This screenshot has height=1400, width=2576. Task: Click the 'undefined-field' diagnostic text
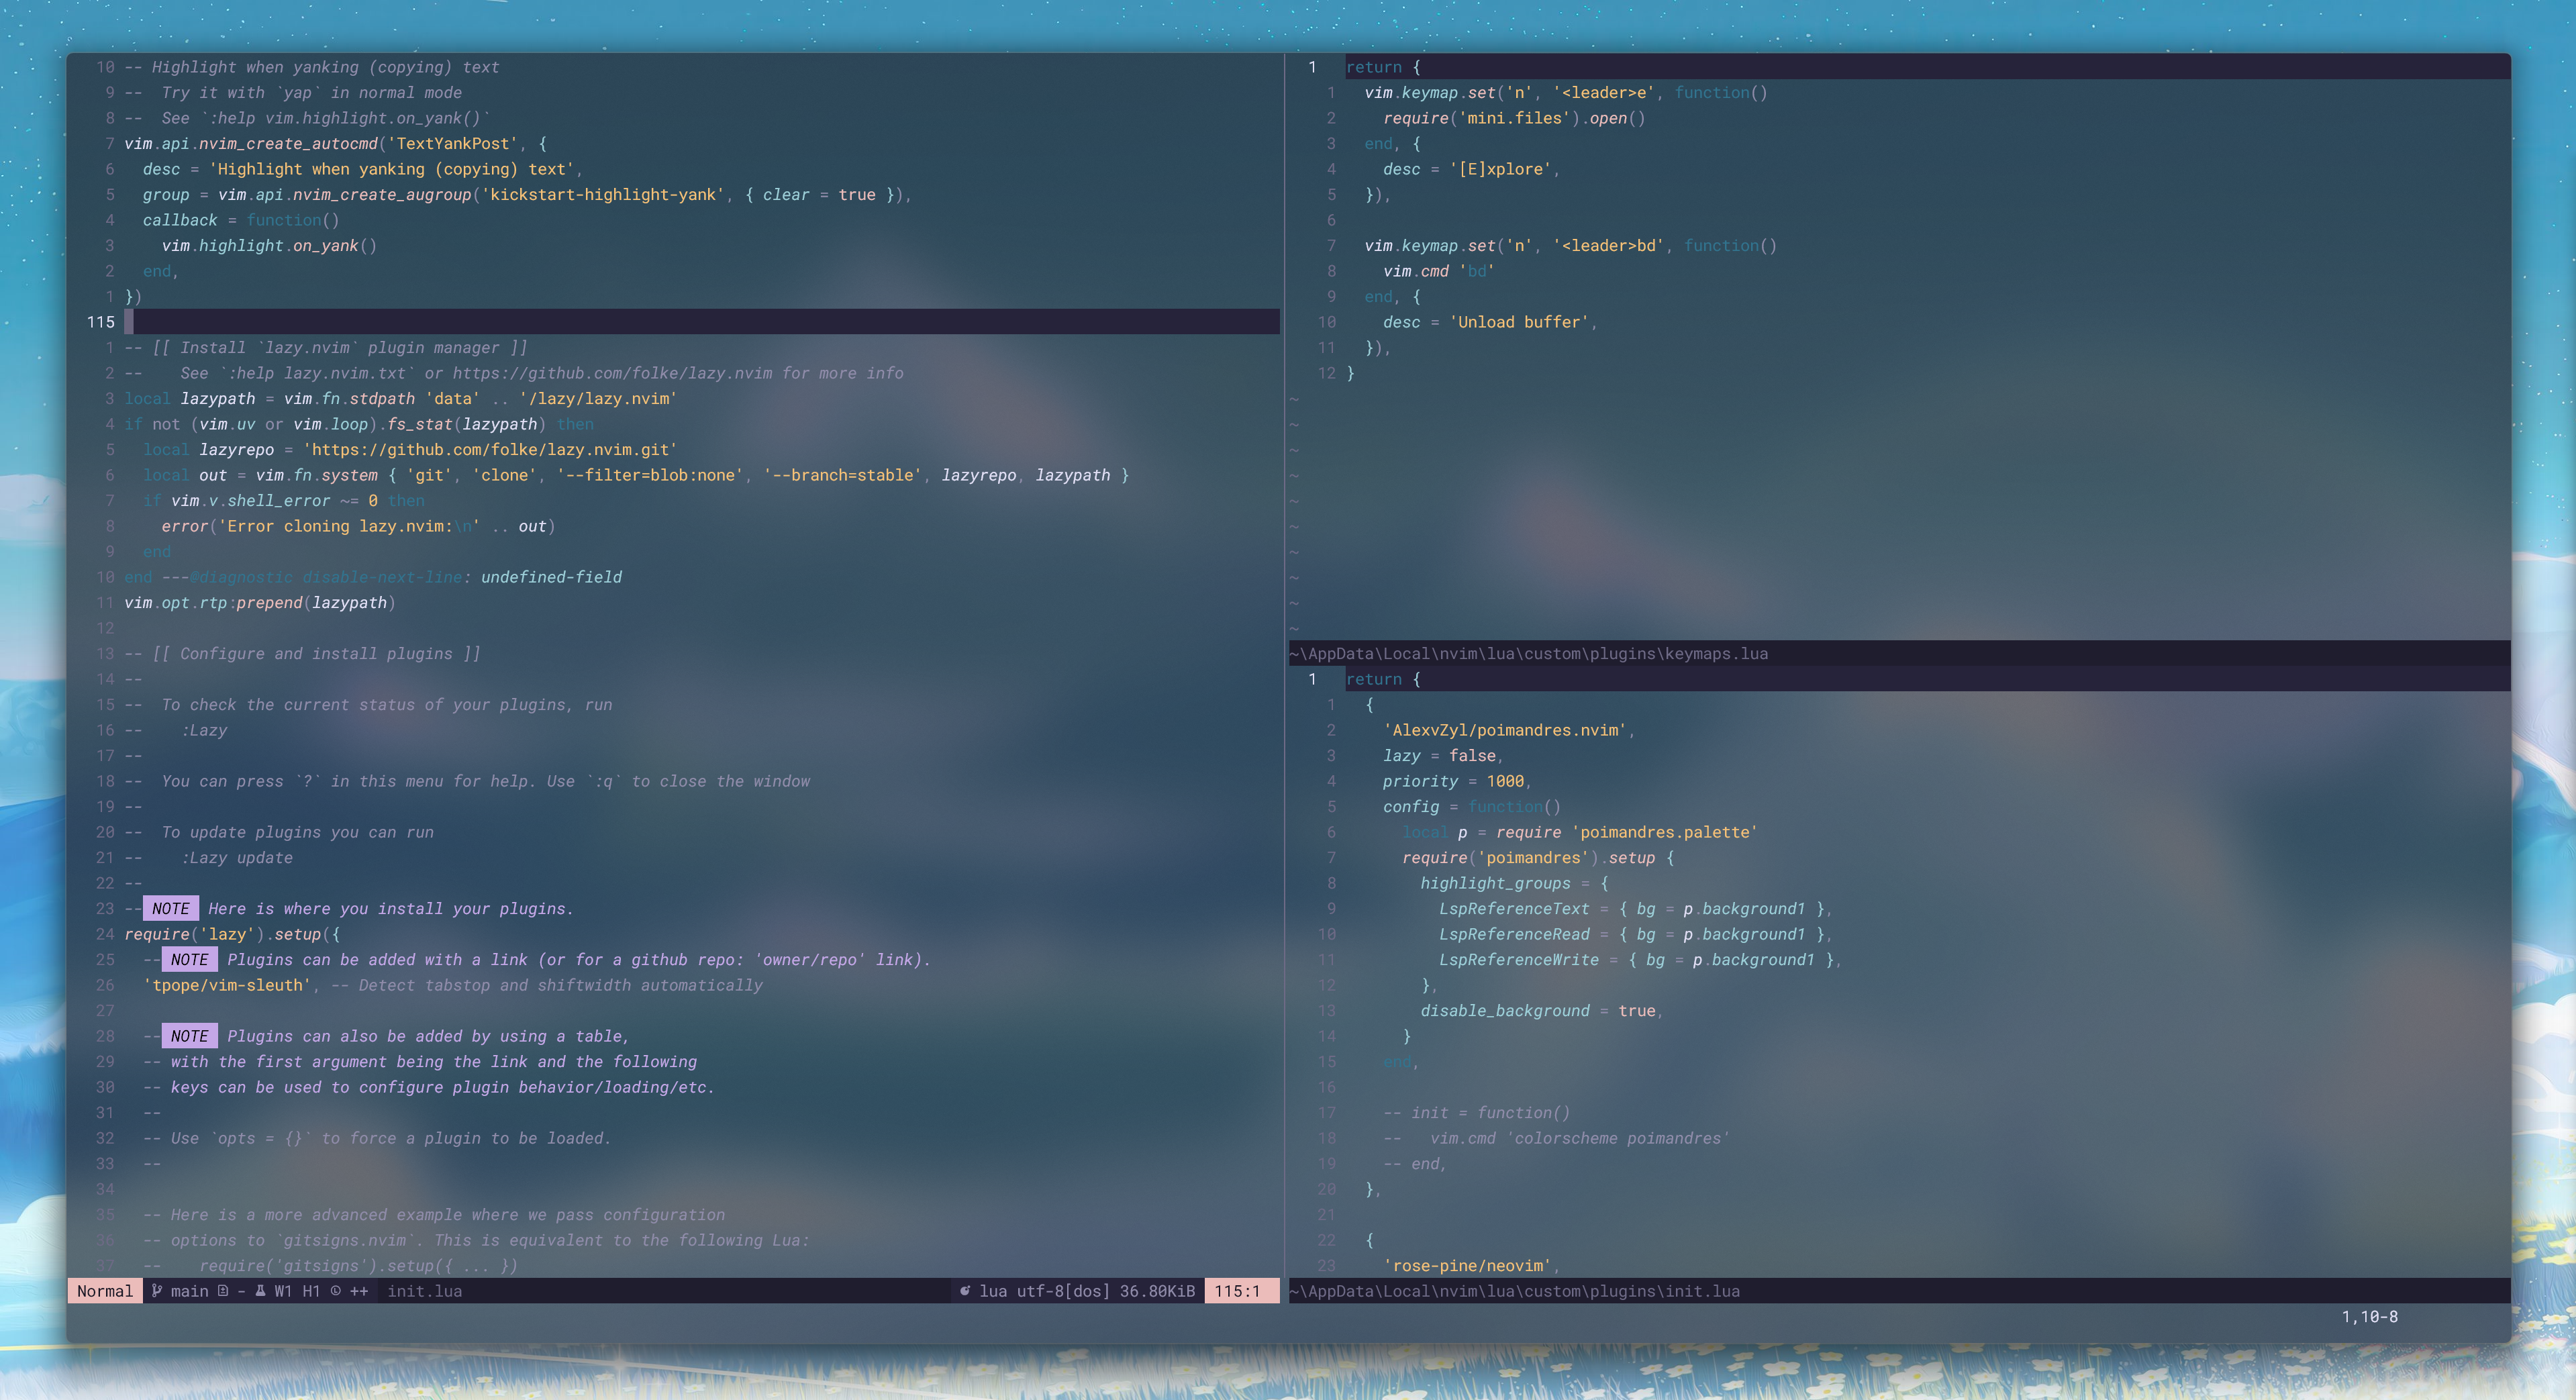pyautogui.click(x=551, y=577)
